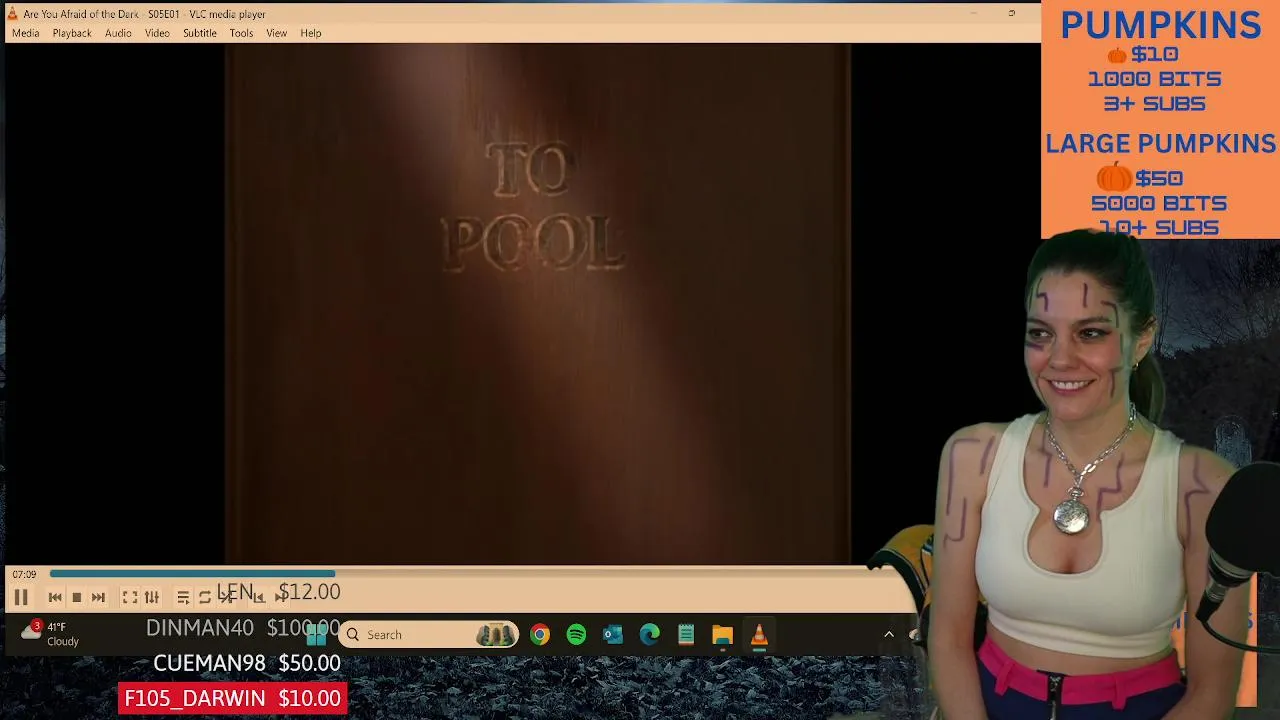Open the weather widget showing 41°F Cloudy
The image size is (1280, 720).
pyautogui.click(x=50, y=634)
